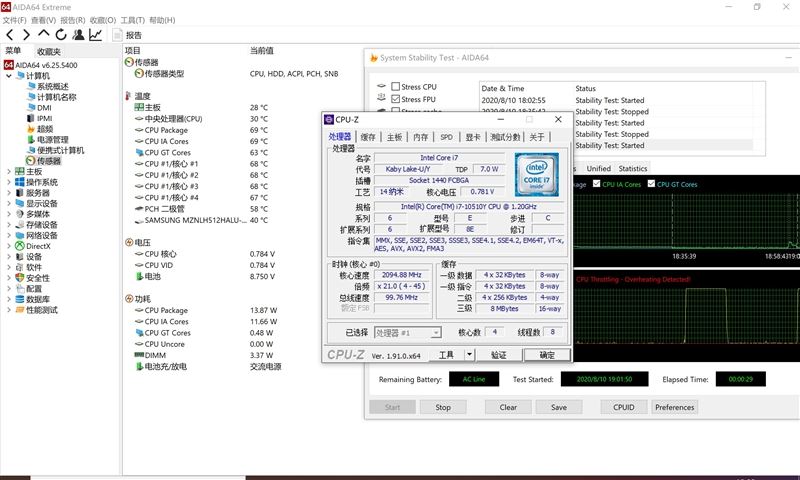
Task: Switch to 显卡 tab in CPU-Z
Action: tap(473, 137)
